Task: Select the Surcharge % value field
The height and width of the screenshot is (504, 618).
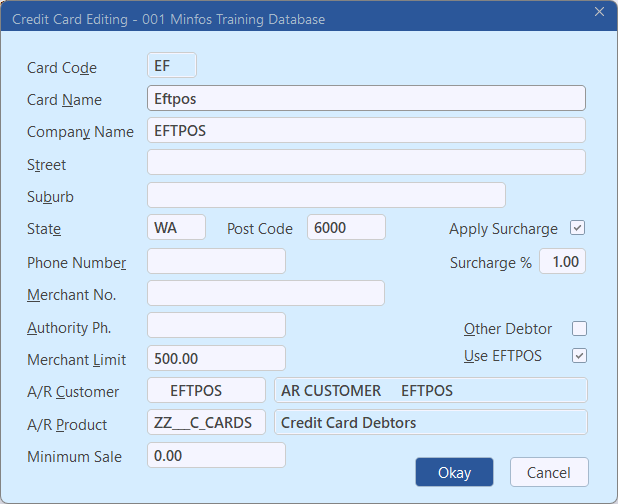Action: [563, 261]
